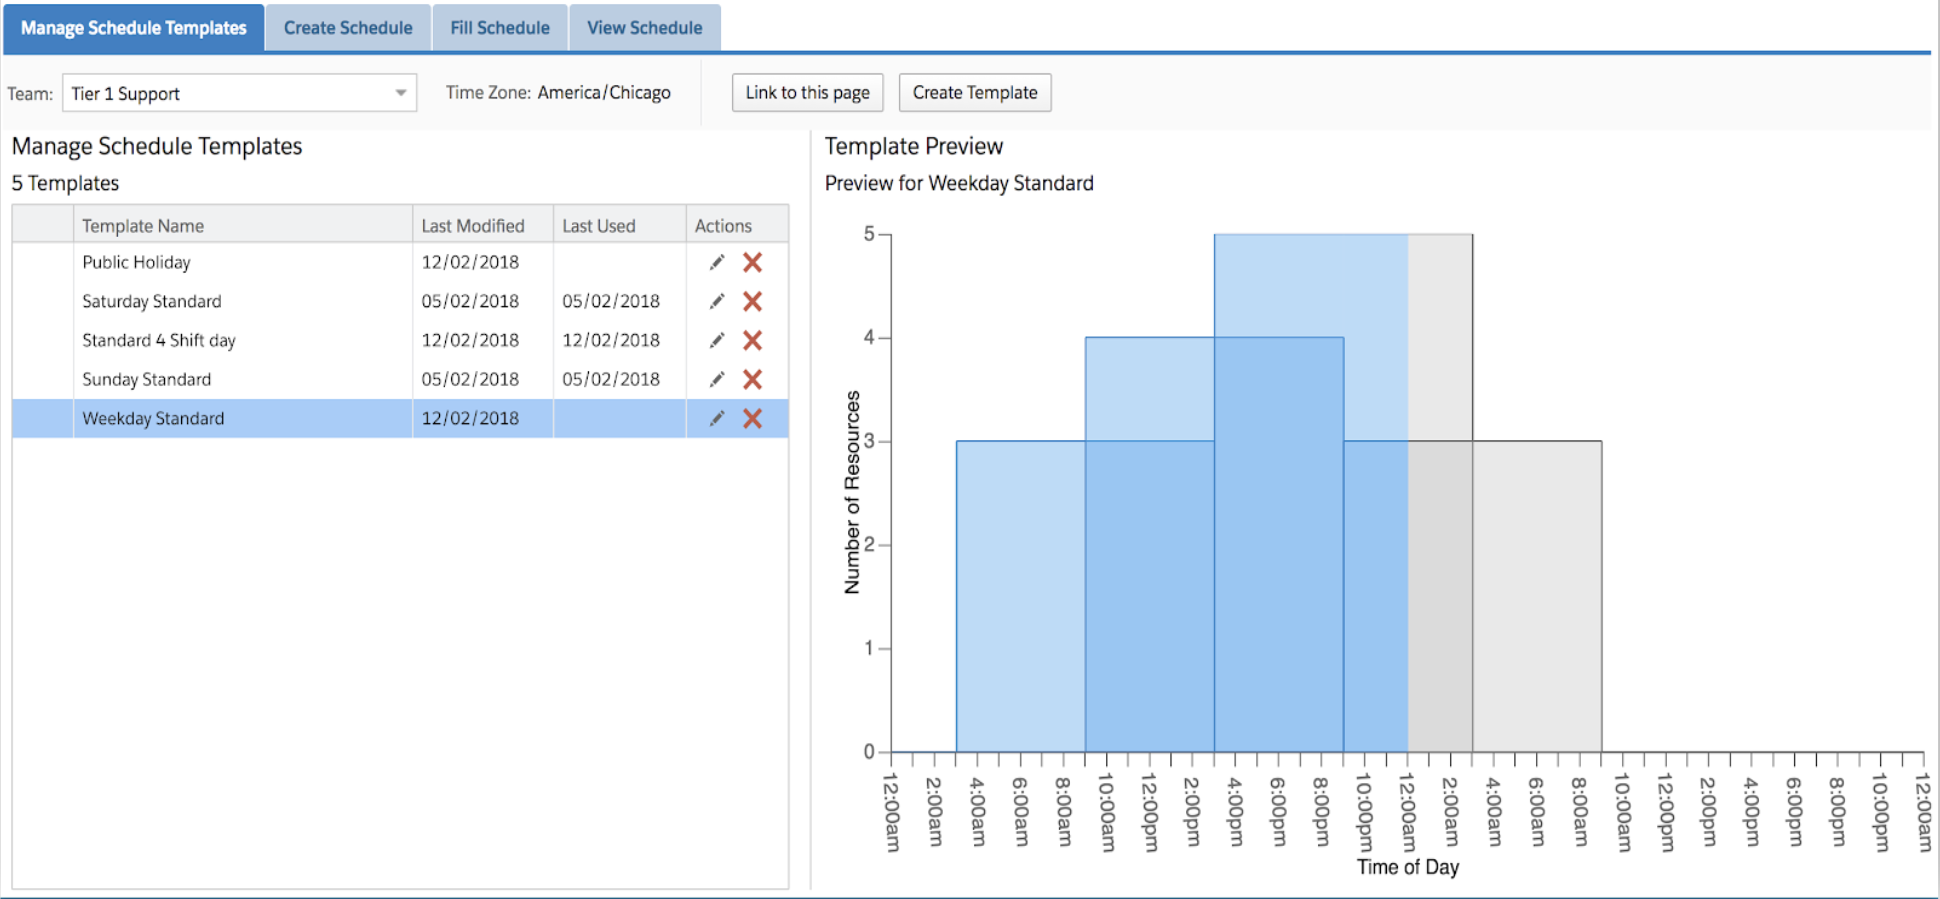Screen dimensions: 1940x899
Task: Sort by Template Name column header
Action: pos(143,226)
